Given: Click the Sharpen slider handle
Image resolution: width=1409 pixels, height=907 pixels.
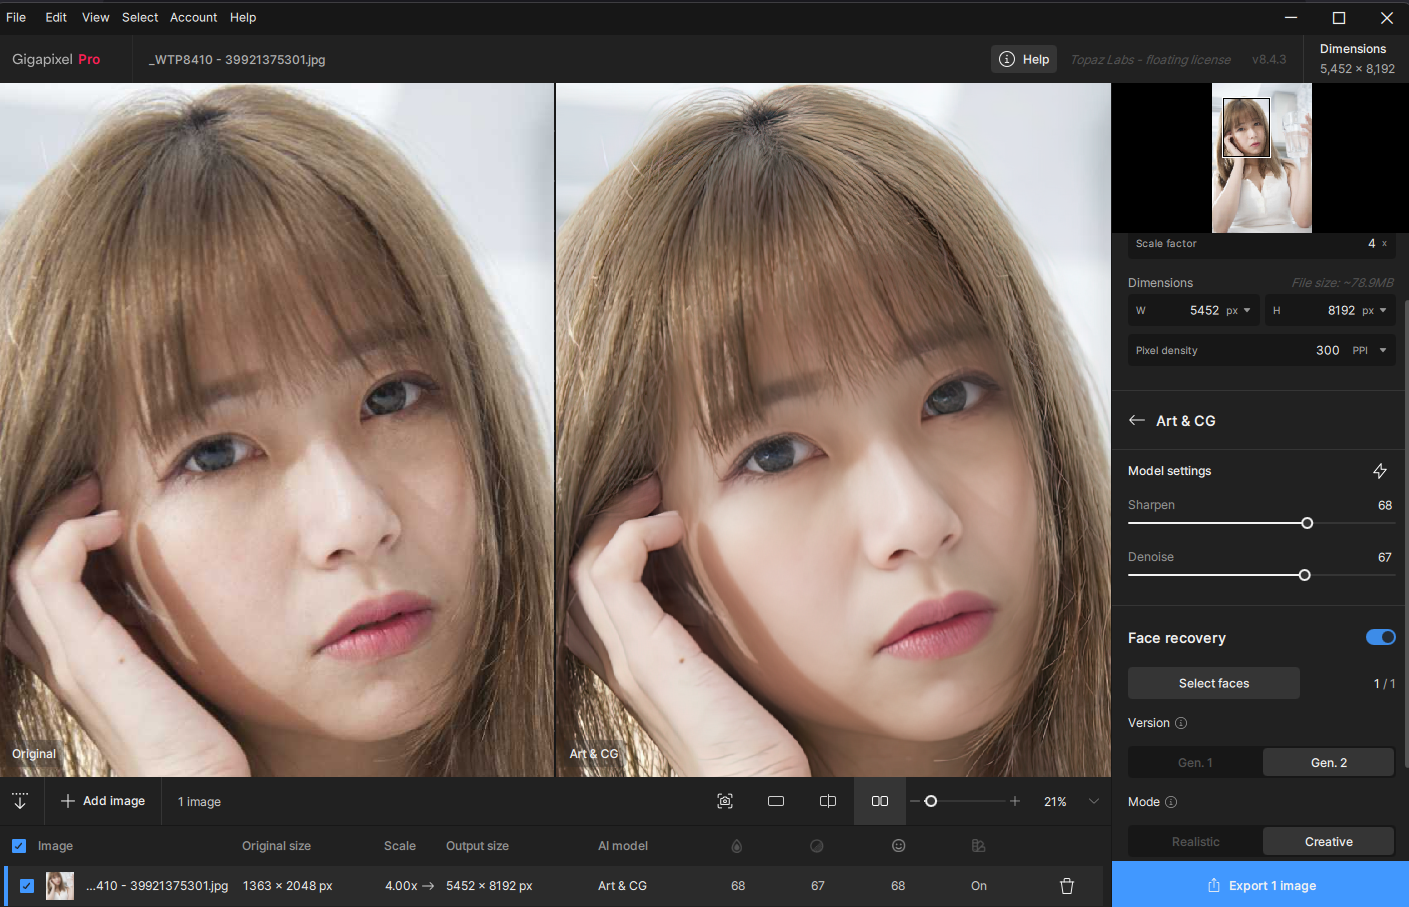Looking at the screenshot, I should tap(1307, 523).
